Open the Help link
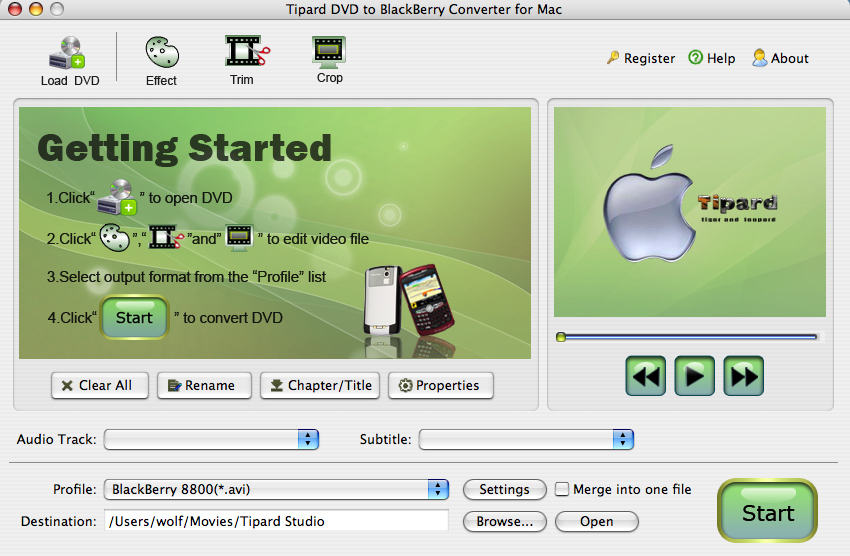Image resolution: width=850 pixels, height=556 pixels. [711, 58]
